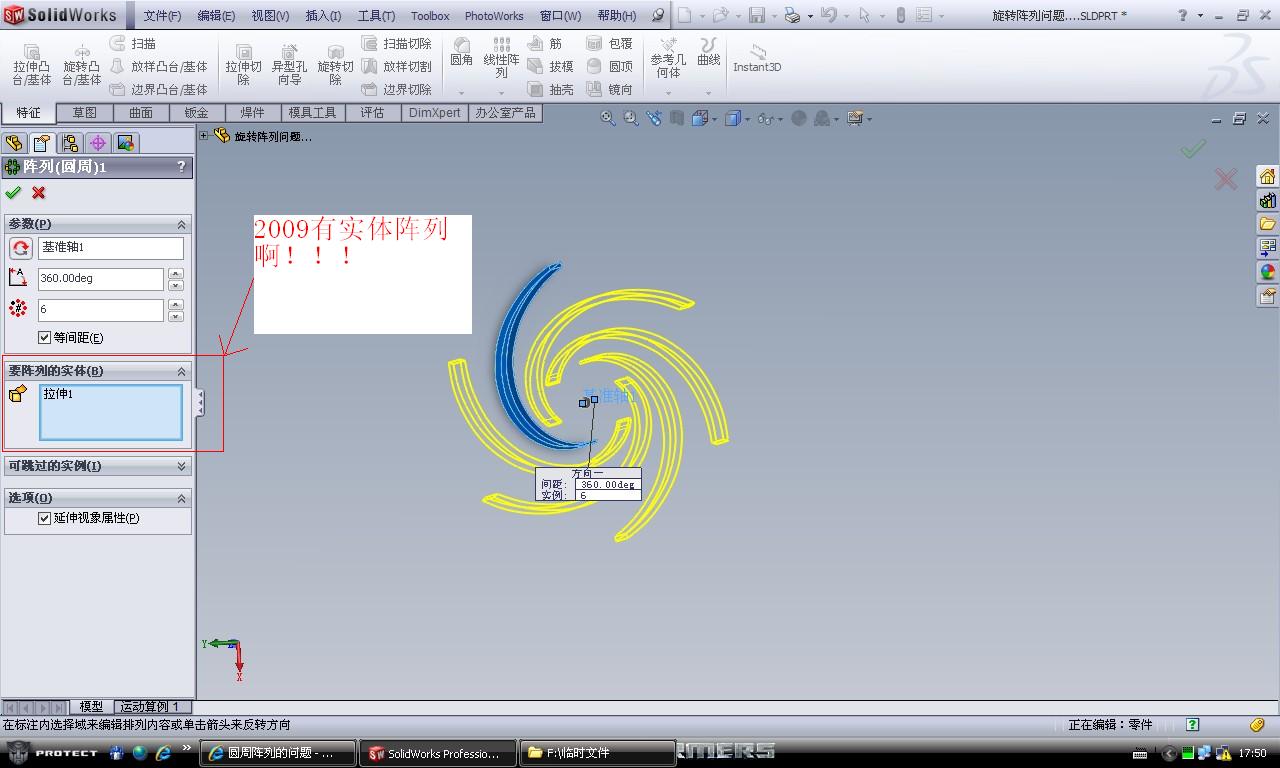
Task: Activate the Extruded Cut (拉伸切除) tool
Action: 243,65
